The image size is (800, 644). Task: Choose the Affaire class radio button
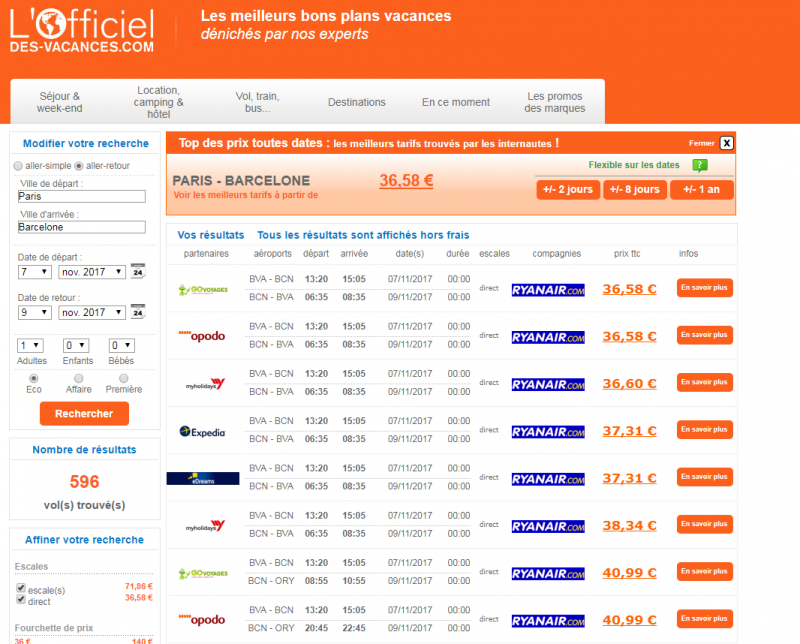point(79,378)
